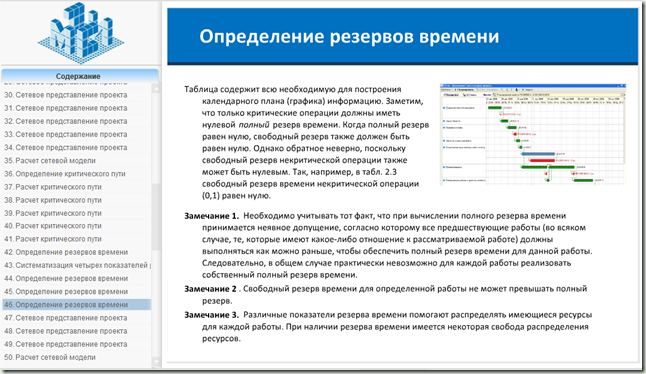646x374 pixels.
Task: Open the Содержание panel header
Action: point(80,76)
